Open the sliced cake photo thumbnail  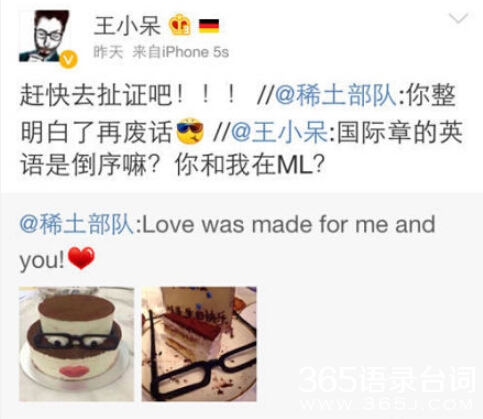click(199, 344)
